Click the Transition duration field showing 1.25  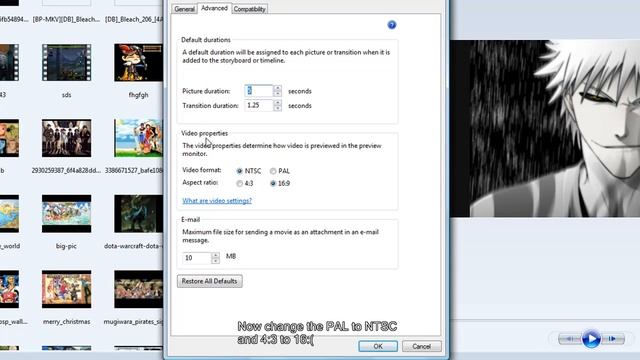pyautogui.click(x=259, y=105)
